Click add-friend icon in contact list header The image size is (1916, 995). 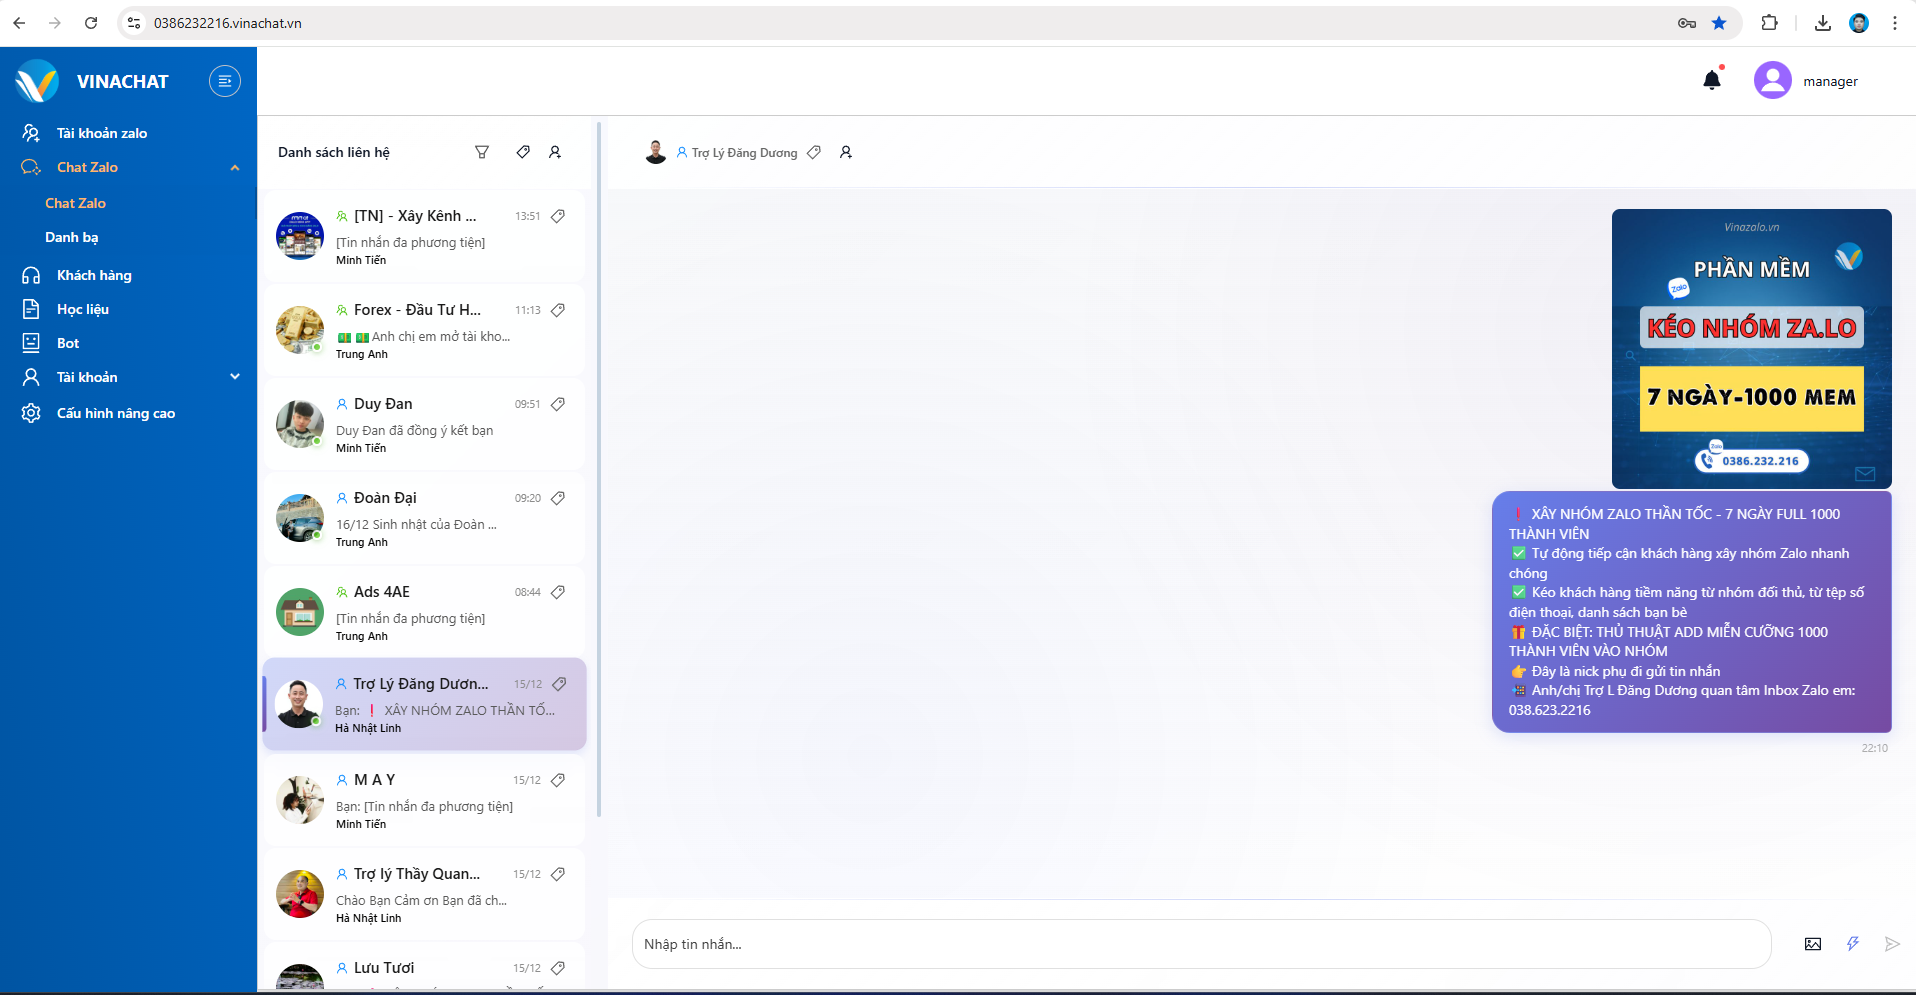coord(555,151)
